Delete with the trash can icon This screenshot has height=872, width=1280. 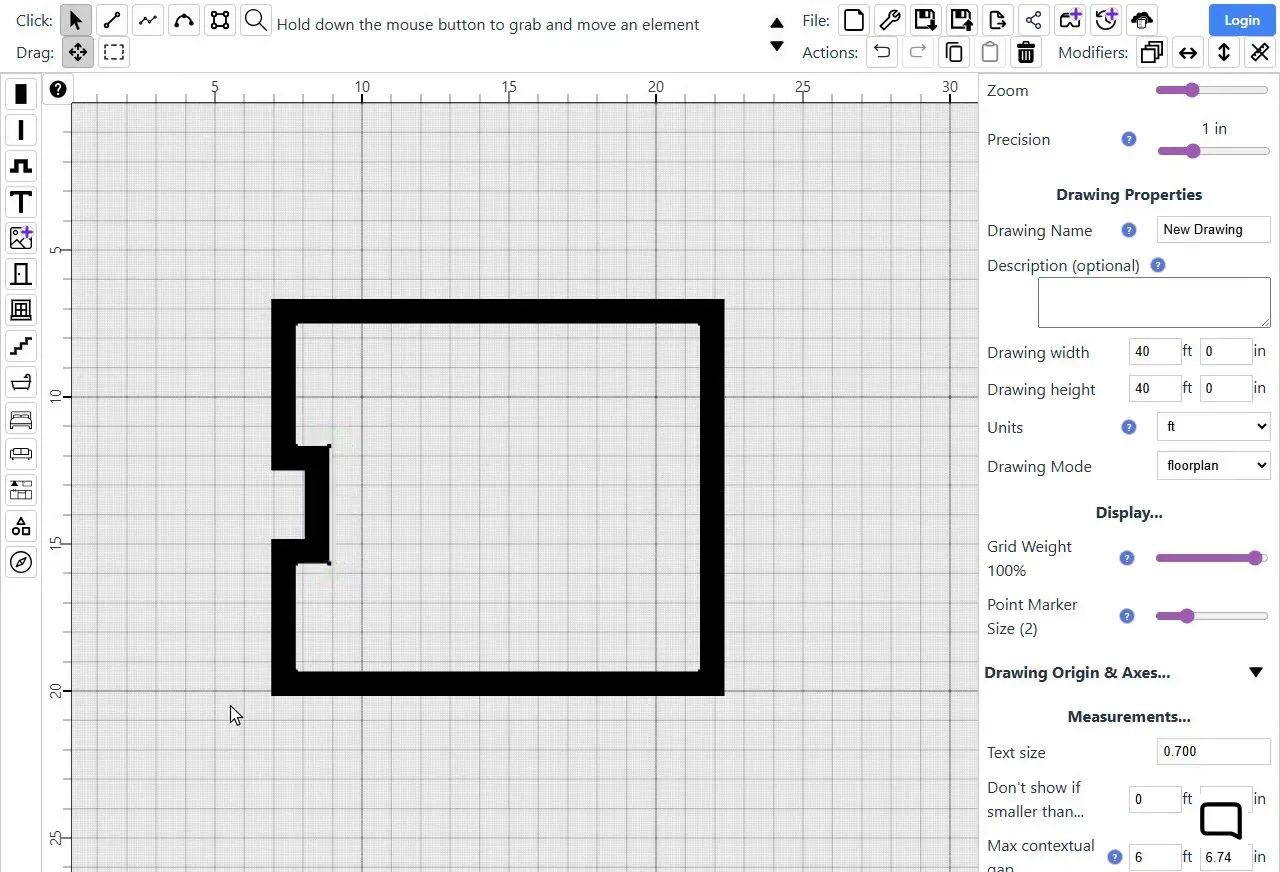tap(1025, 52)
